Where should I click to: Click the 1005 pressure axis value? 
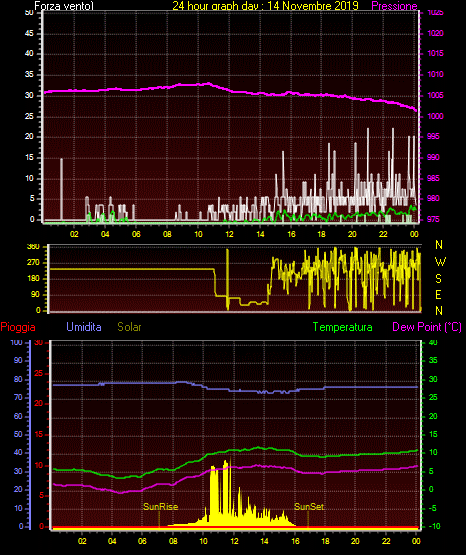(x=435, y=95)
